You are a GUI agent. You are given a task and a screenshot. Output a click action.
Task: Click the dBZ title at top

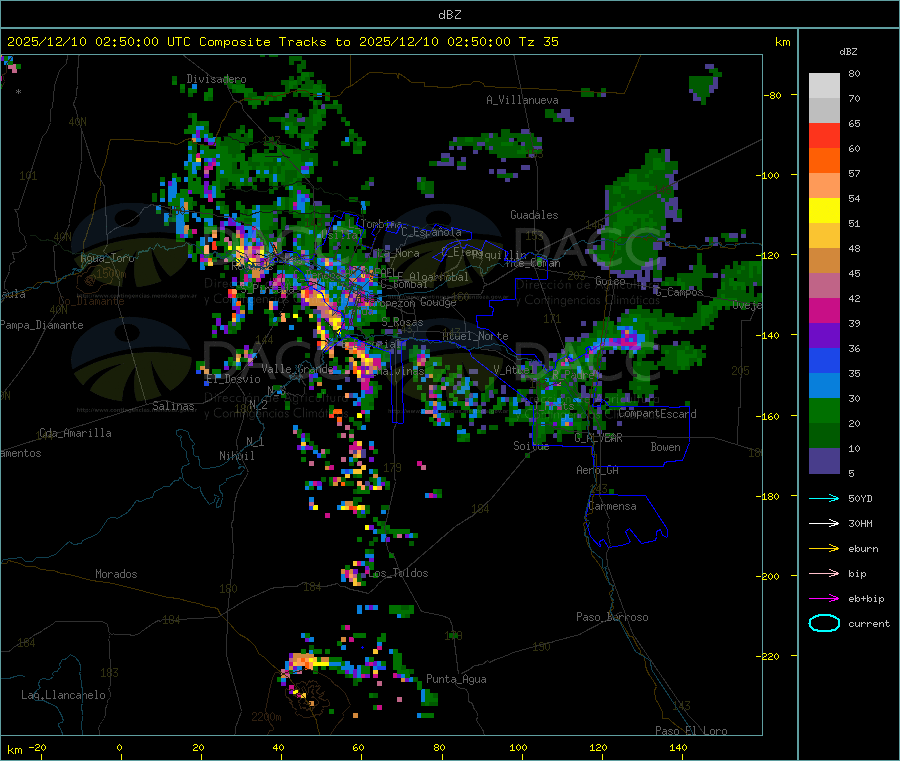[449, 15]
